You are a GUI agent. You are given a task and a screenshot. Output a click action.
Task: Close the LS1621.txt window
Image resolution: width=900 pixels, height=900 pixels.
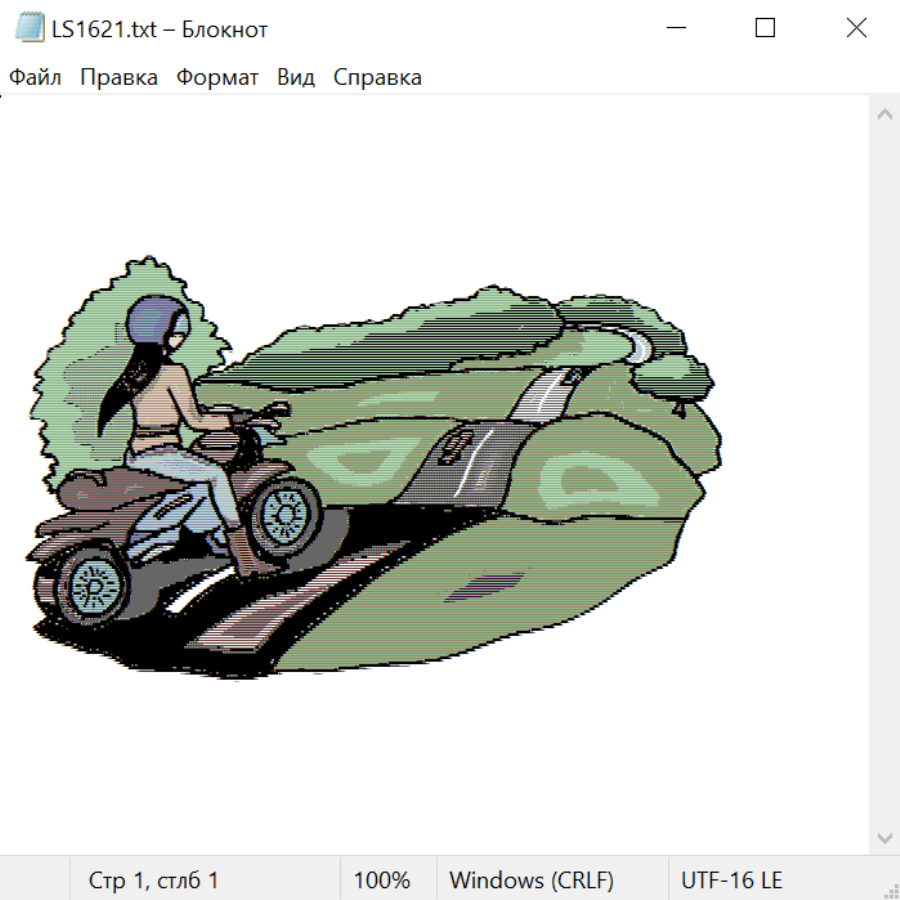(856, 28)
